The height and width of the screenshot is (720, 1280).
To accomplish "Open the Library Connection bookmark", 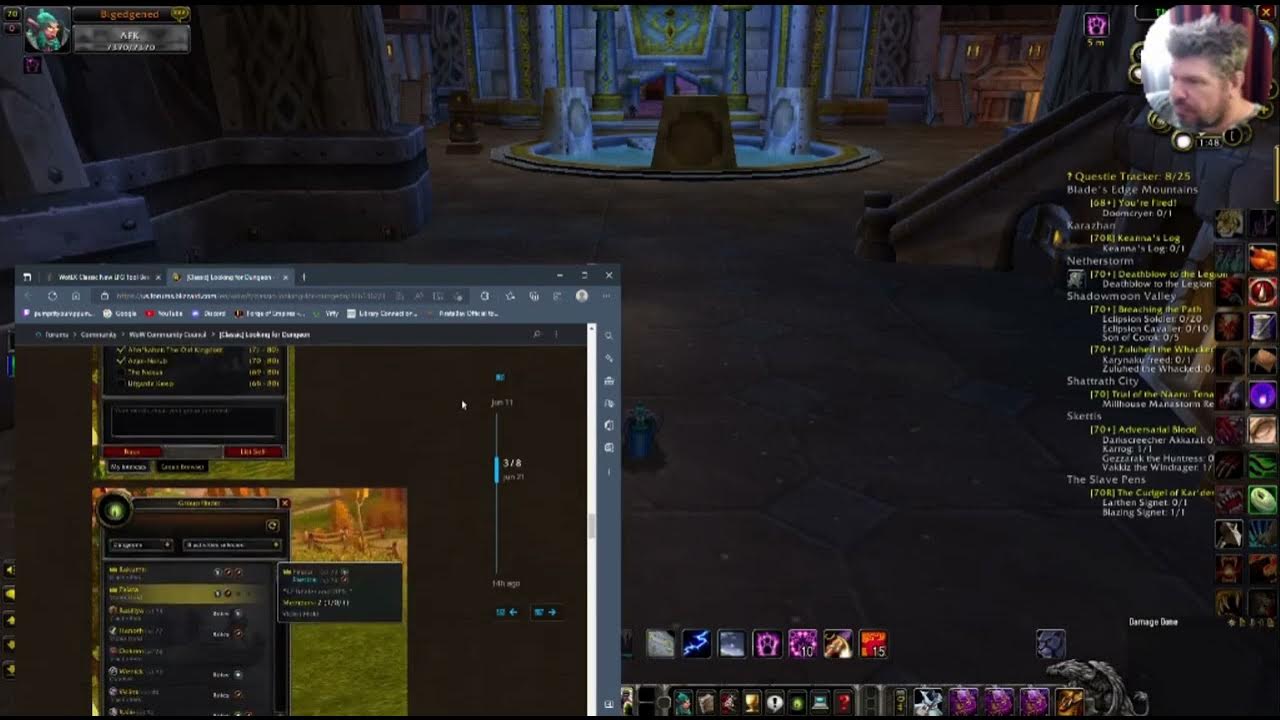I will point(384,313).
